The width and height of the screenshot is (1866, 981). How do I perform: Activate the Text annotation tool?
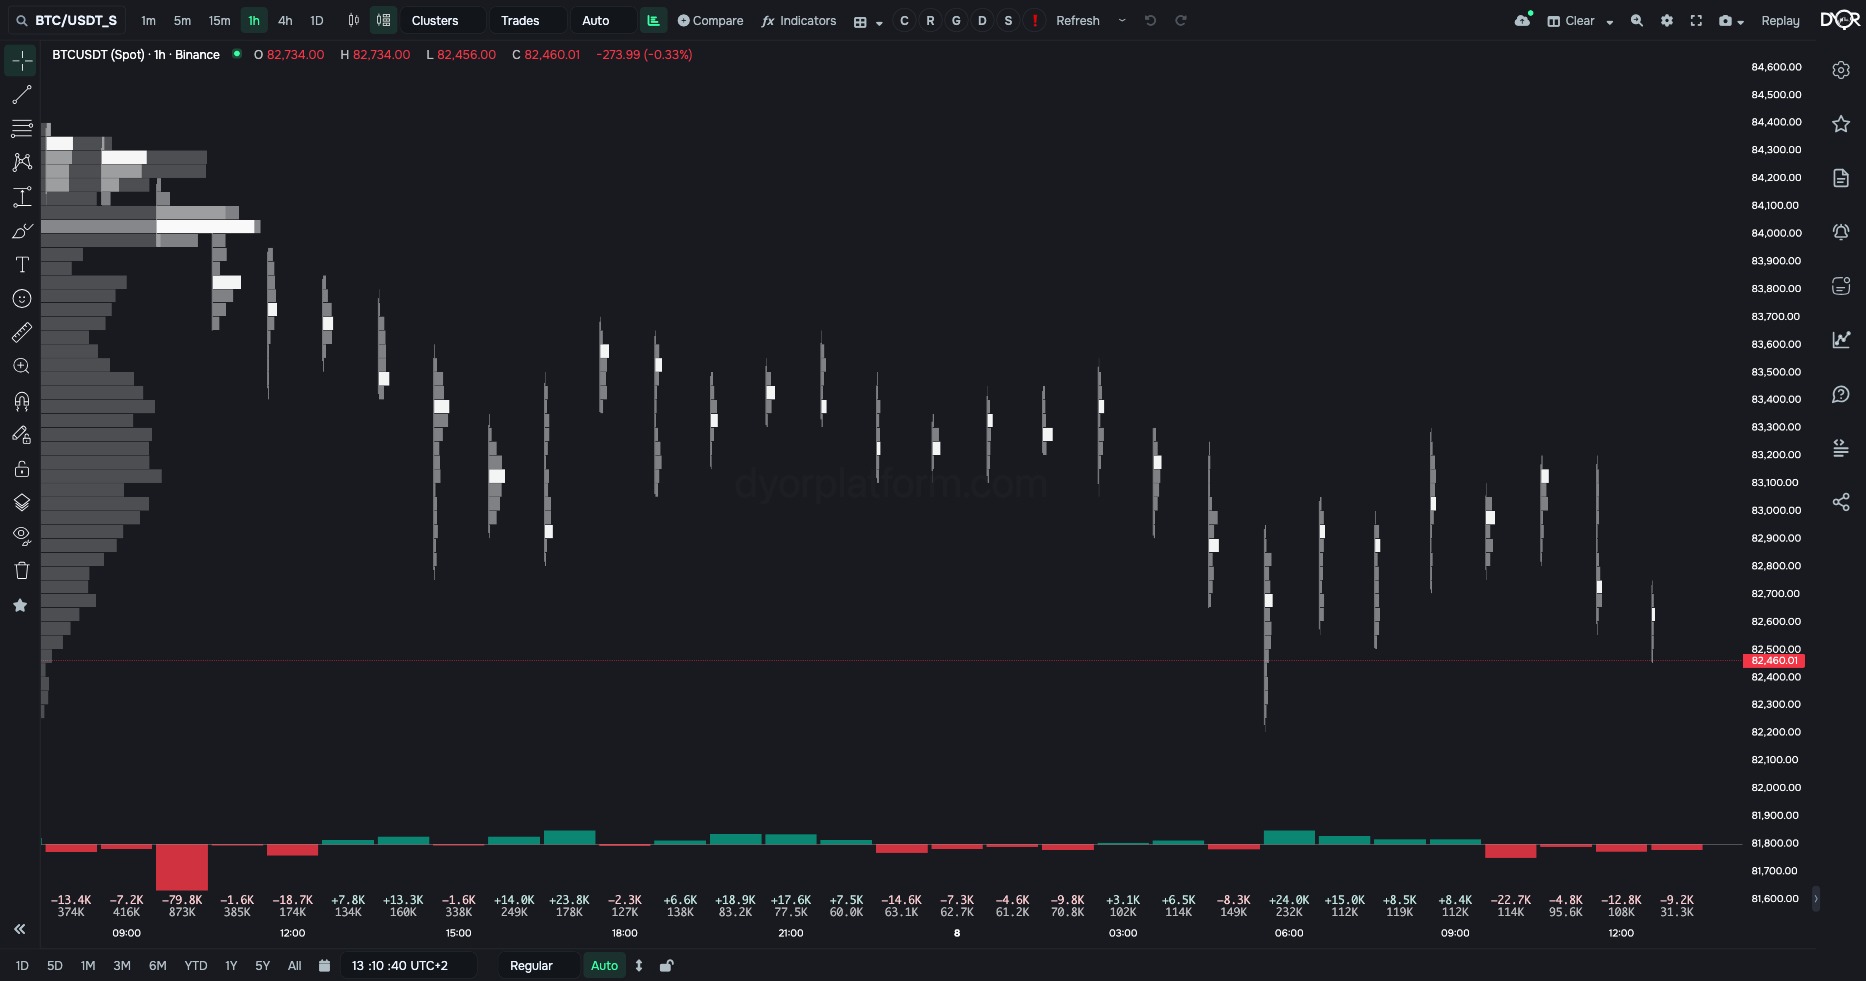pyautogui.click(x=22, y=265)
